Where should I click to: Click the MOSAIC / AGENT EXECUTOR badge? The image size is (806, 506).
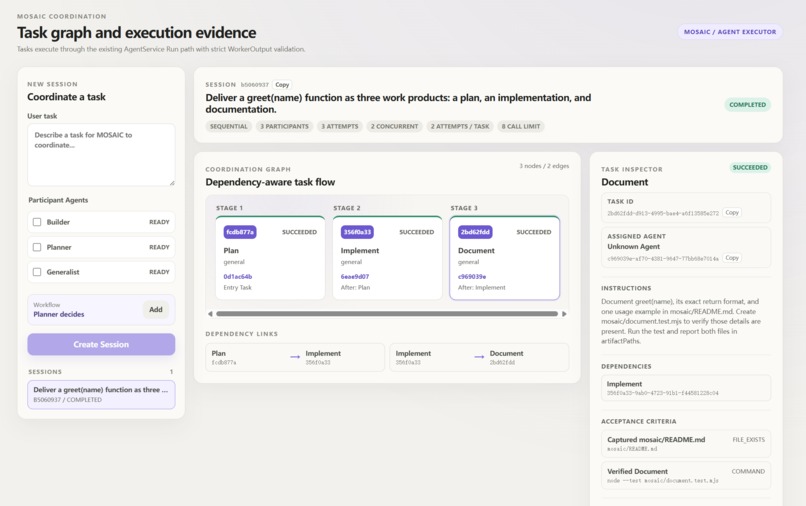[x=730, y=32]
